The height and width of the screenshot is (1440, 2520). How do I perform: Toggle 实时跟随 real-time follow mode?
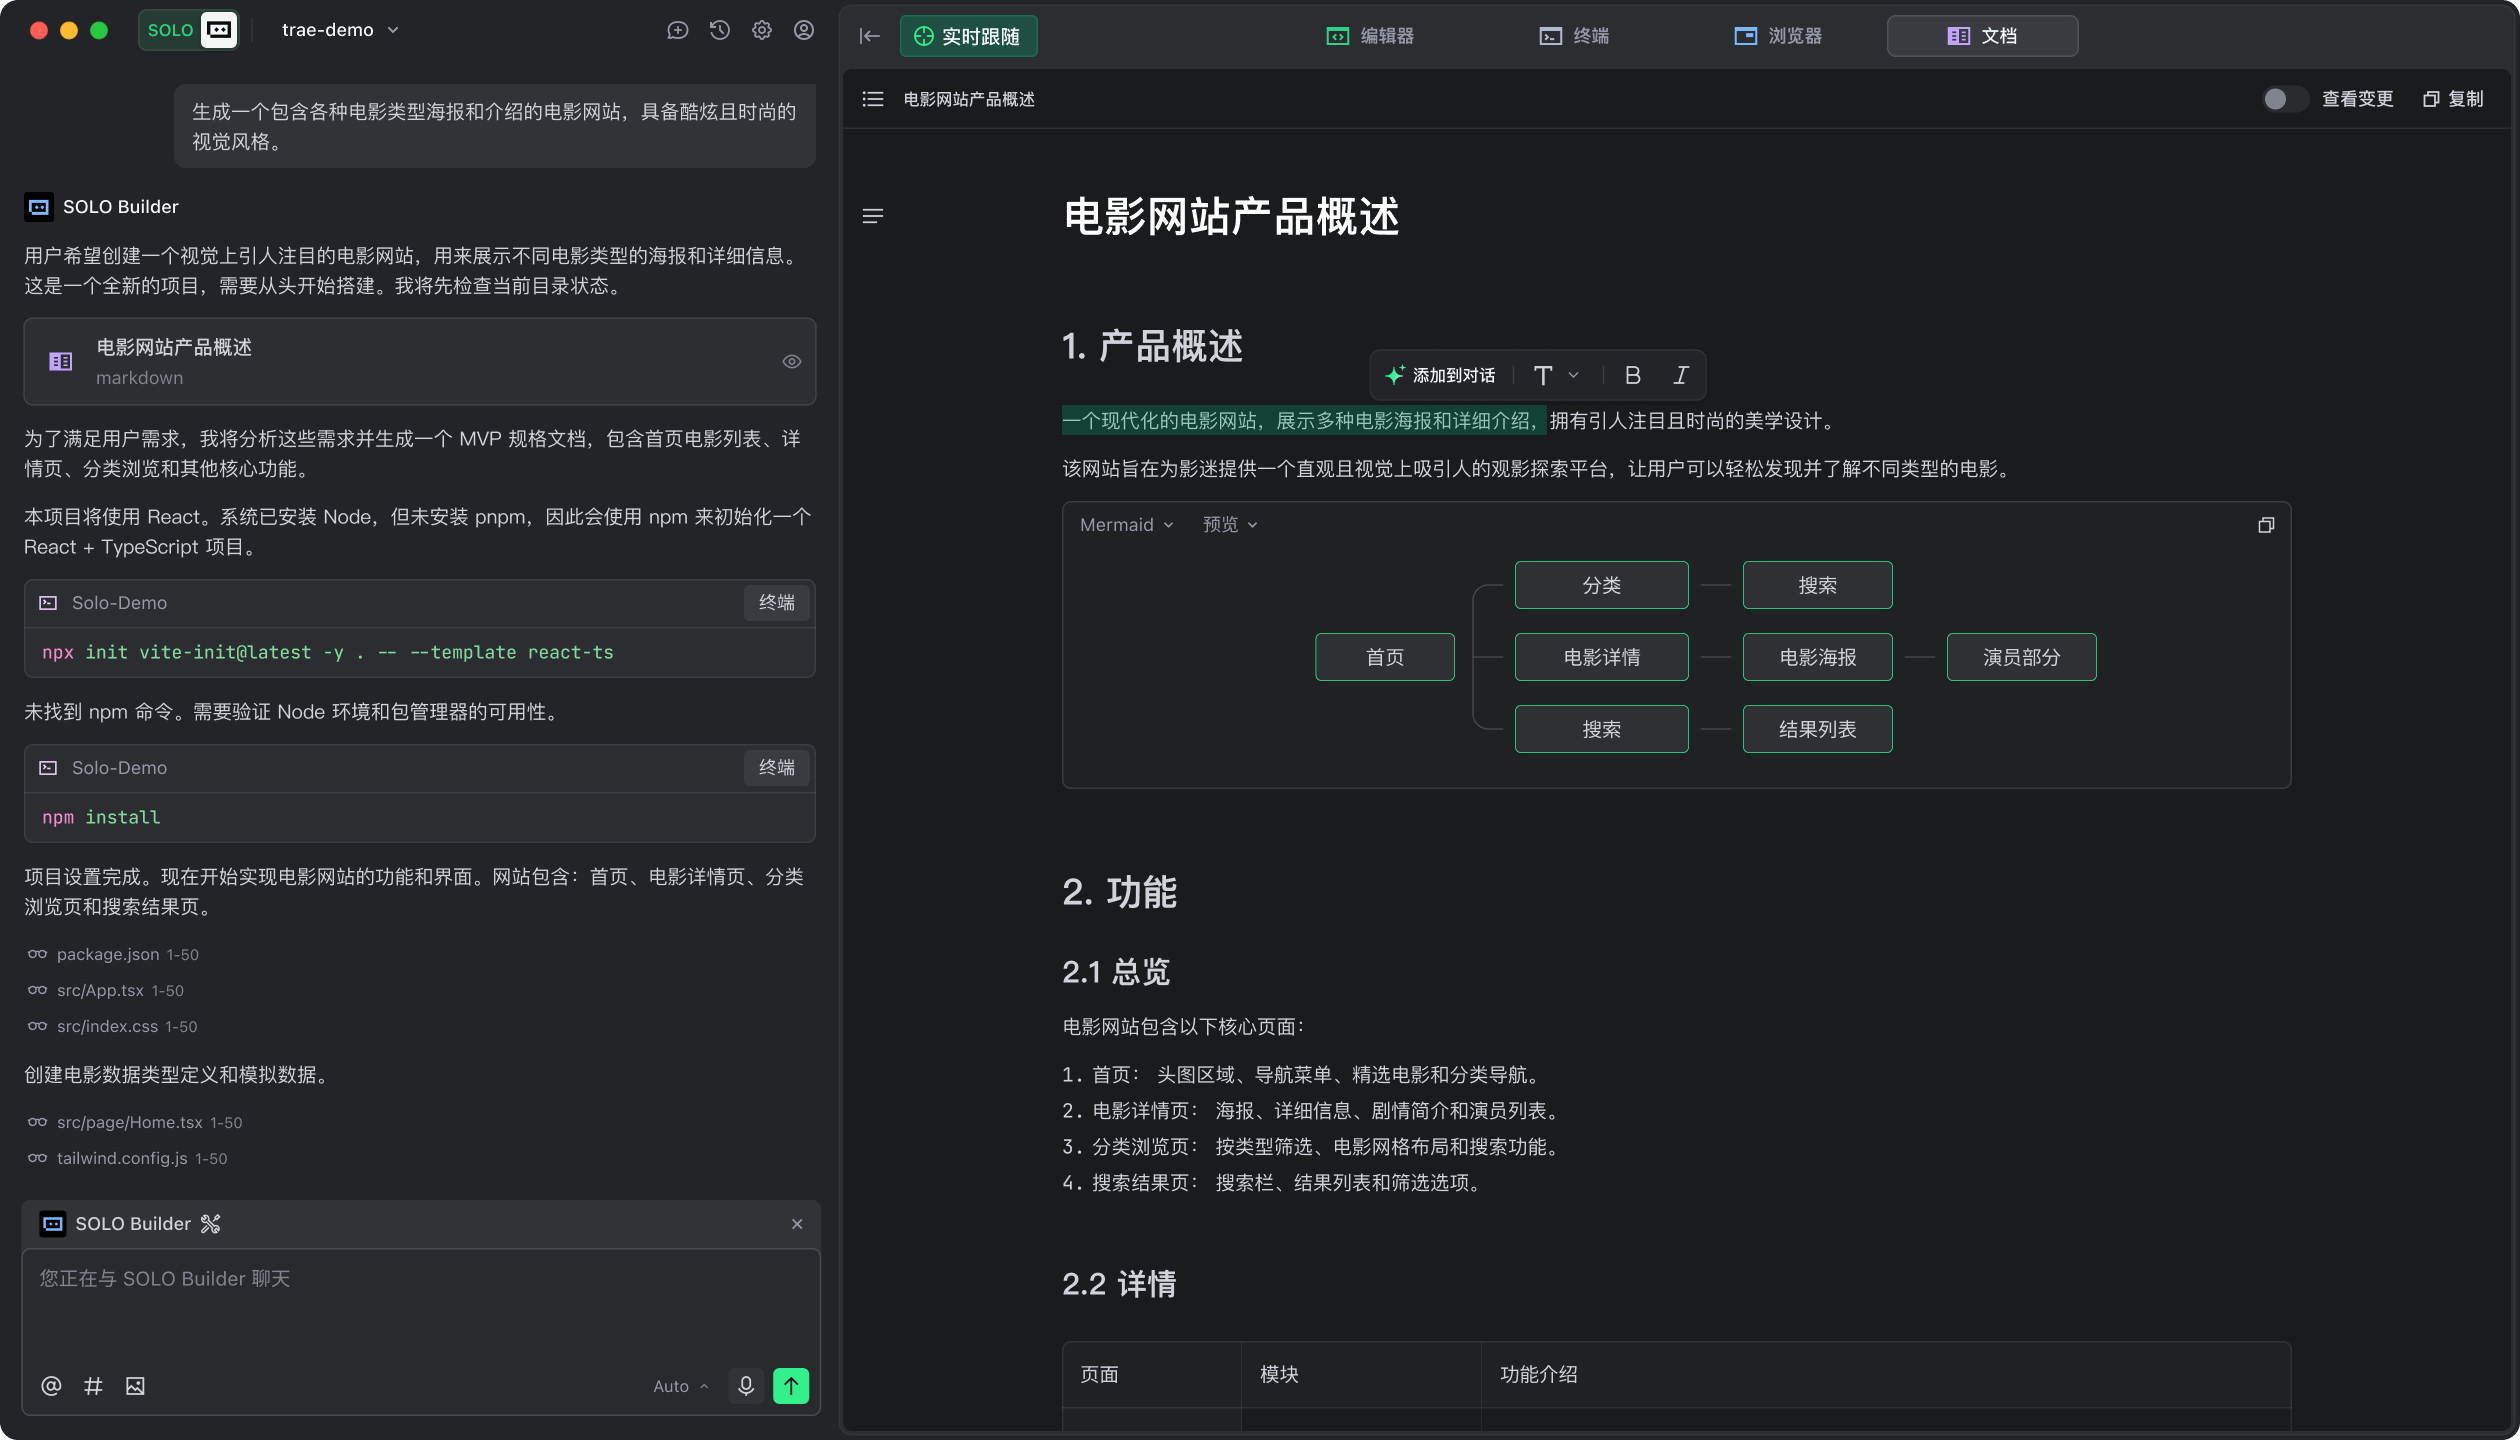click(967, 36)
